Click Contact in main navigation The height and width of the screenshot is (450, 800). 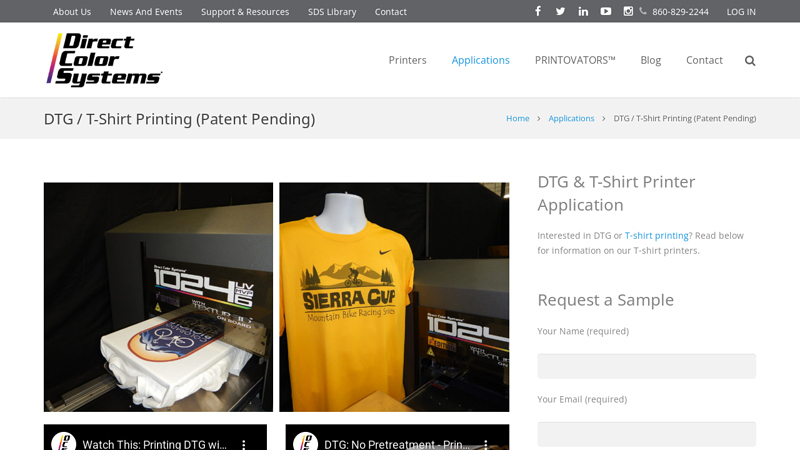(704, 60)
